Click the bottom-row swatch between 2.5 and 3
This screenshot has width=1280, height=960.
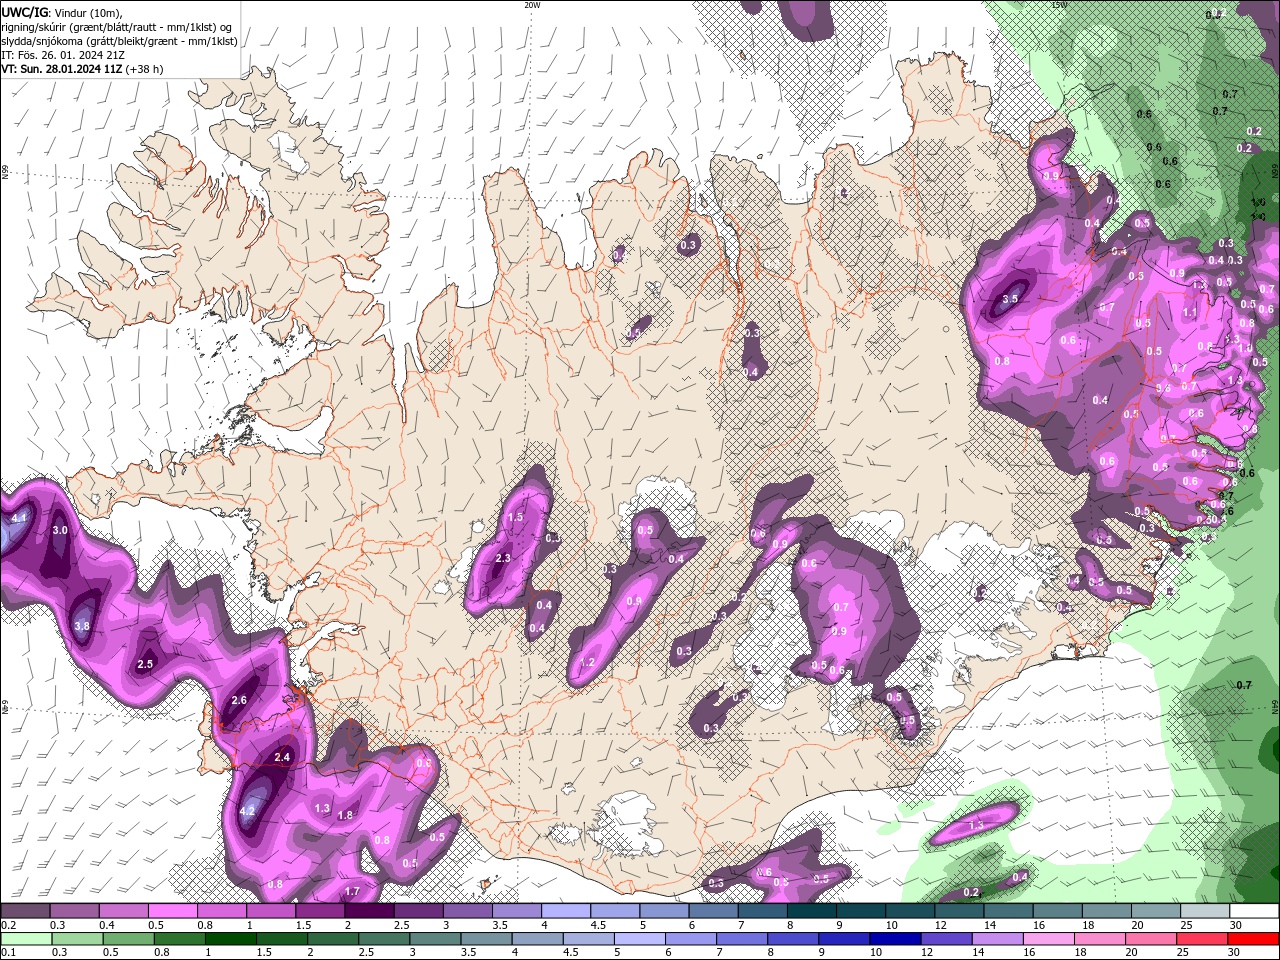(383, 939)
